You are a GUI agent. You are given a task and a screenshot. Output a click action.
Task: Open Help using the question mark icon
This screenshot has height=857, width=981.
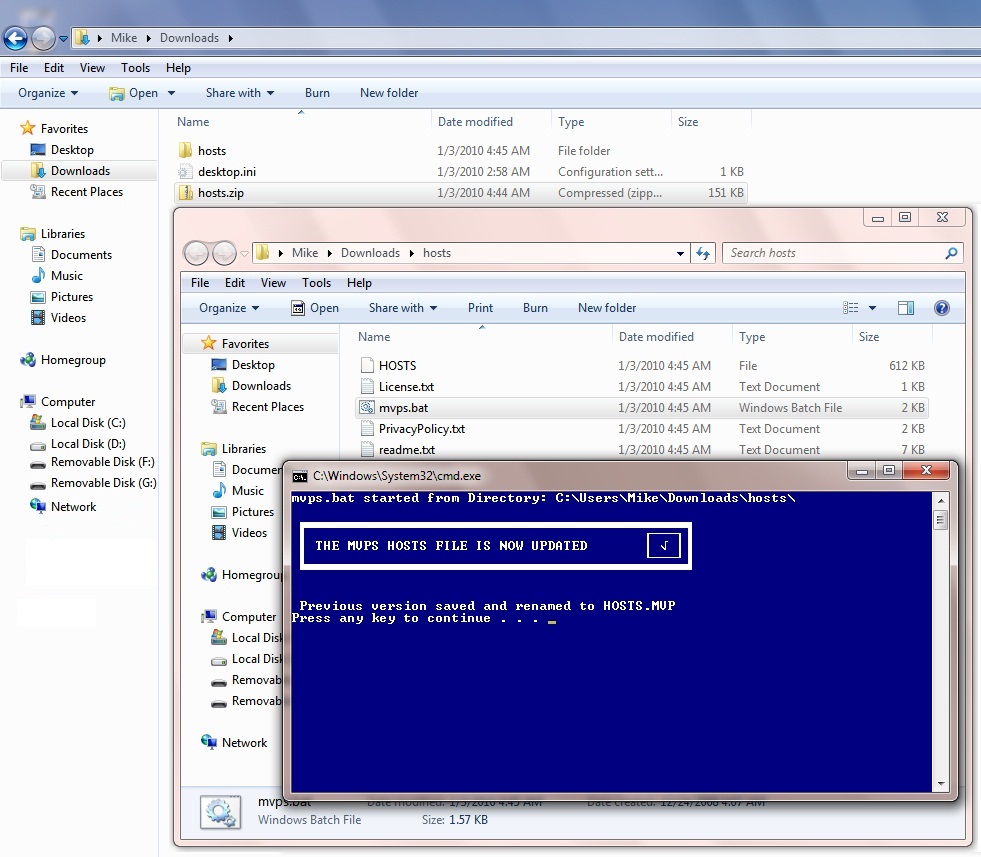pyautogui.click(x=941, y=307)
